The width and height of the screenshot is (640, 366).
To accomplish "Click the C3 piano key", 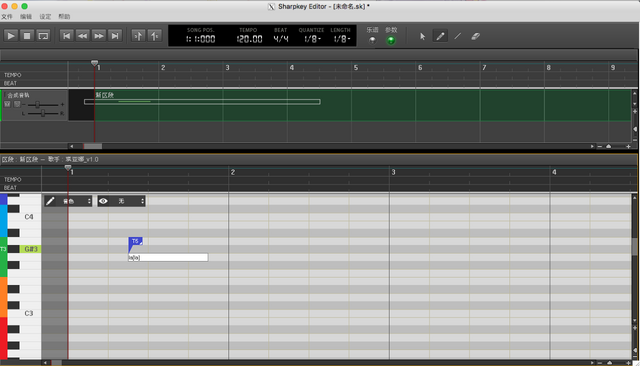I will click(x=29, y=313).
